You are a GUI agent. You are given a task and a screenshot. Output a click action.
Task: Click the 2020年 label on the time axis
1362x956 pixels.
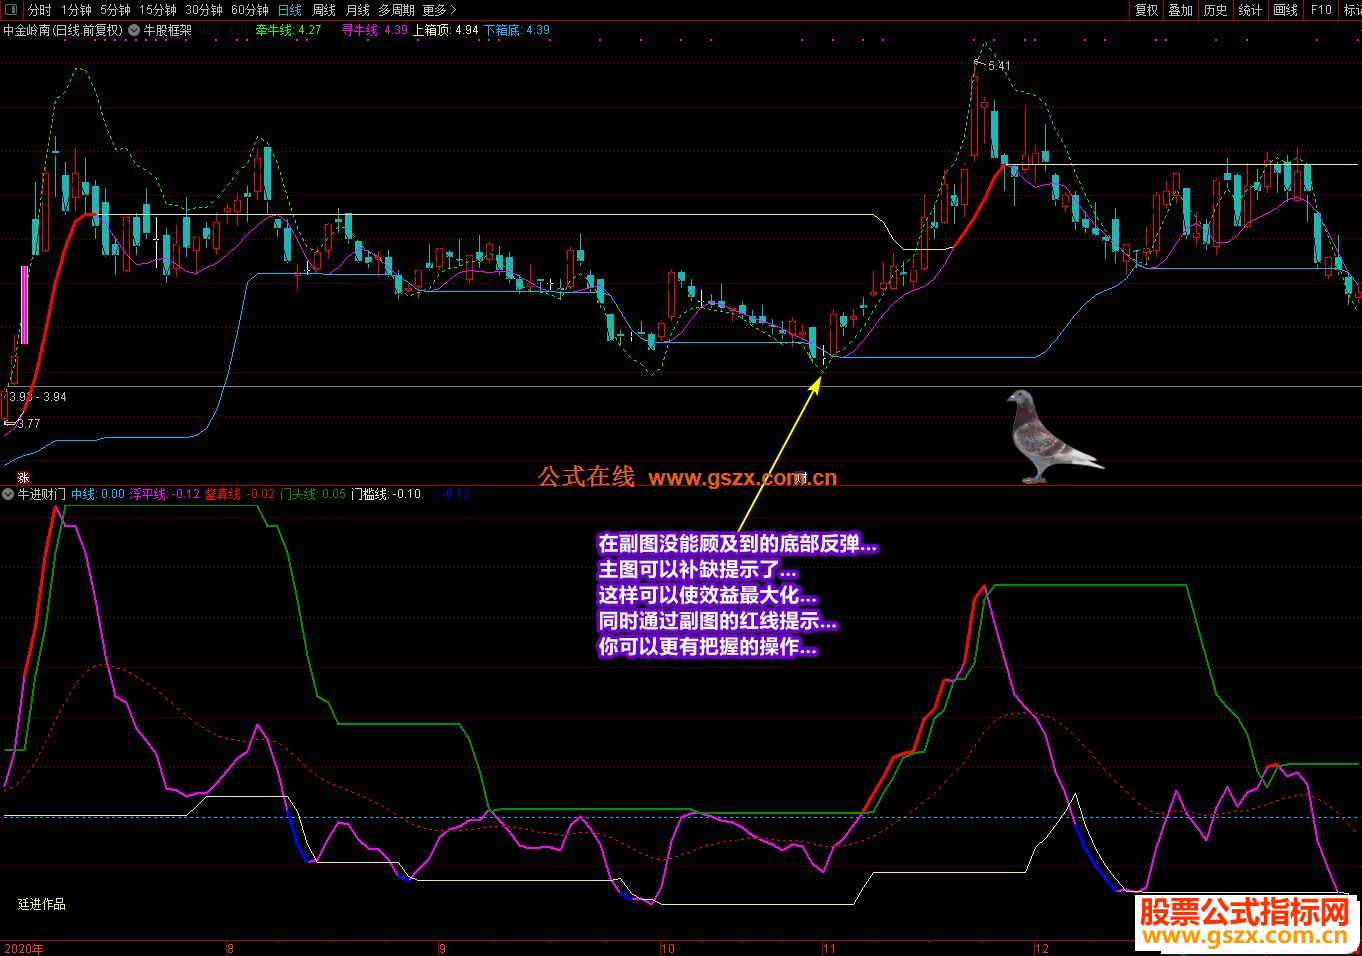(x=24, y=948)
